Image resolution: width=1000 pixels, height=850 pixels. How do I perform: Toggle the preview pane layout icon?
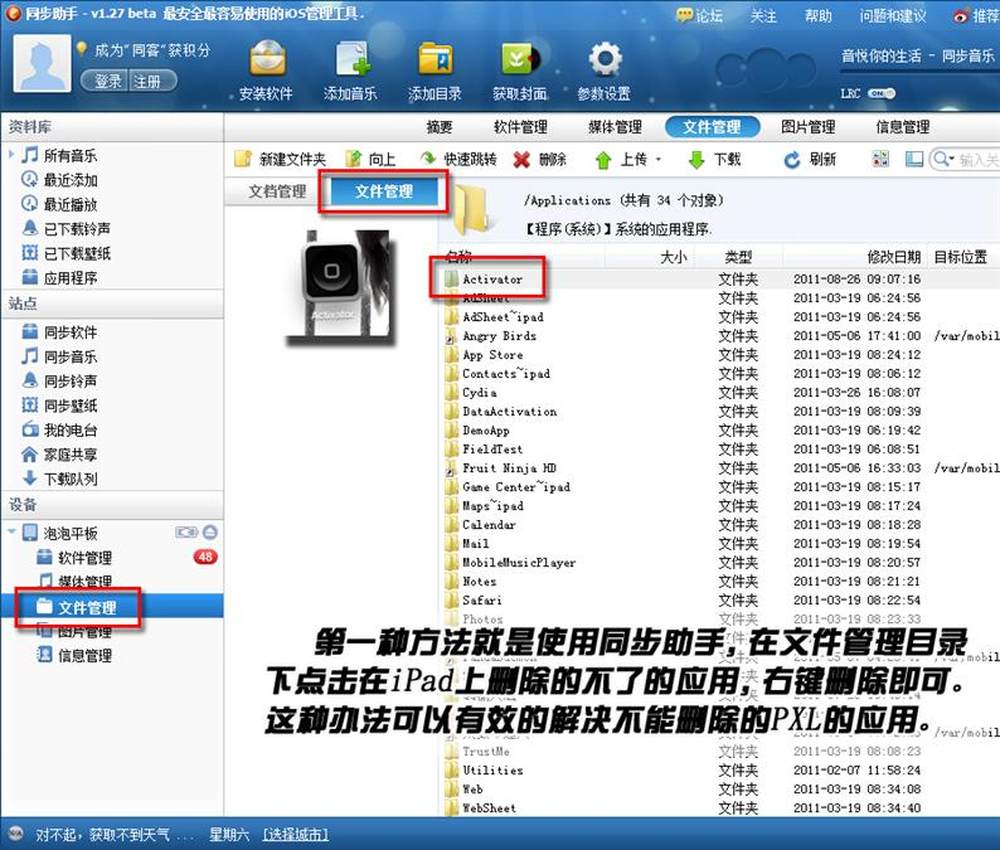914,159
